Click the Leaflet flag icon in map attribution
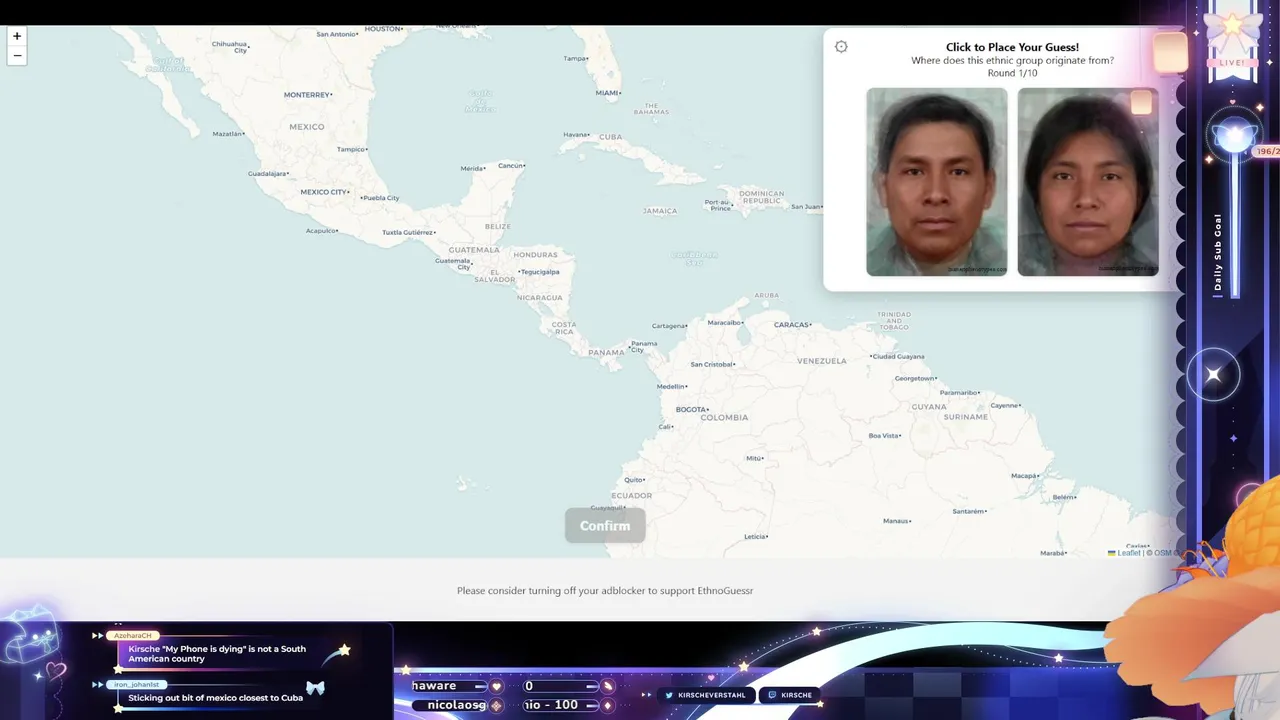This screenshot has width=1280, height=720. point(1112,553)
